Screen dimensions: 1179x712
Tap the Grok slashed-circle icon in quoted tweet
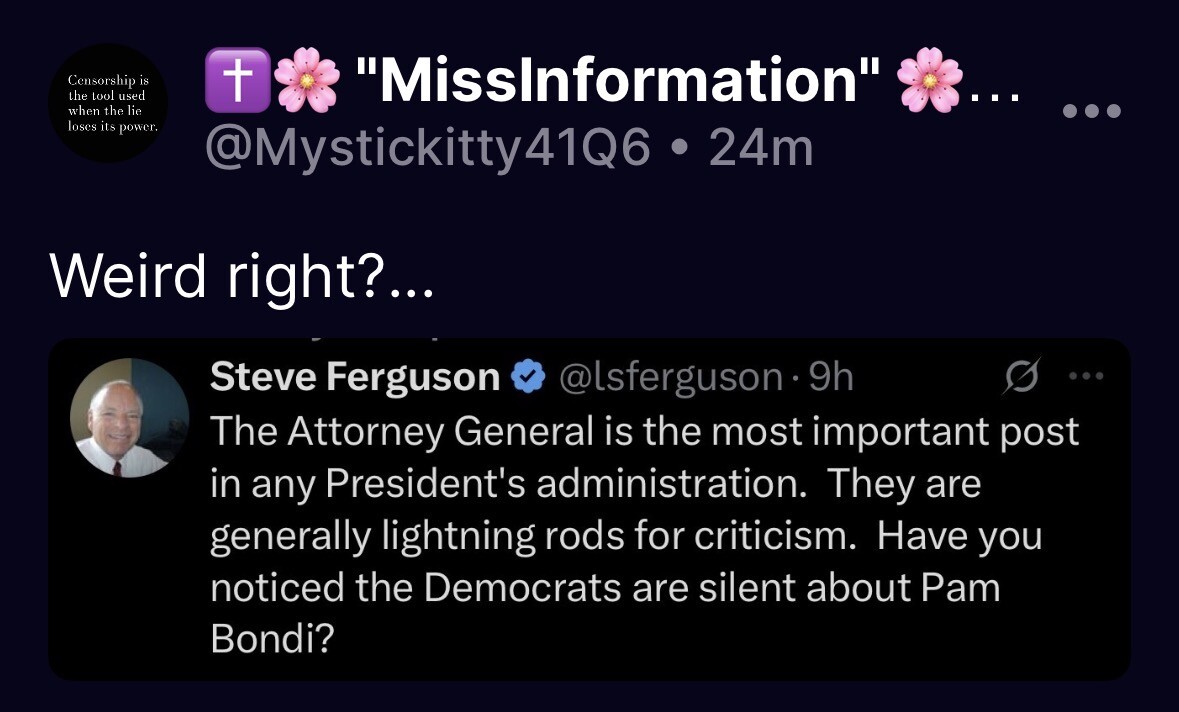click(x=1022, y=375)
